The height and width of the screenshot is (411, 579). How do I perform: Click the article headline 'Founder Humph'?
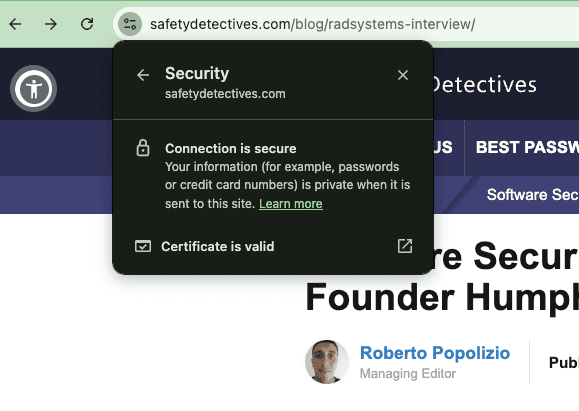pyautogui.click(x=442, y=298)
